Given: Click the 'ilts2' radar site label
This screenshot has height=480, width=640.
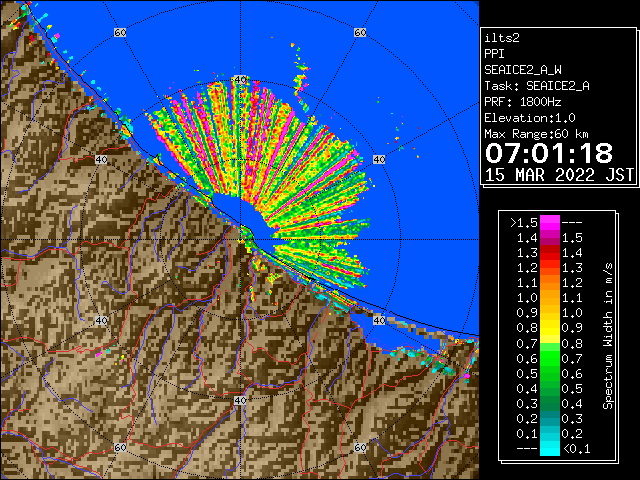Looking at the screenshot, I should click(x=502, y=38).
